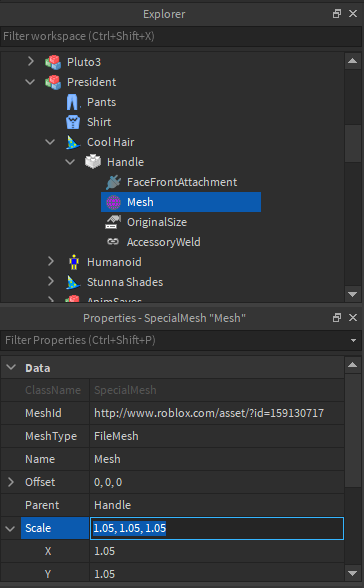Click the Parent value Handle
This screenshot has width=364, height=588.
[217, 505]
